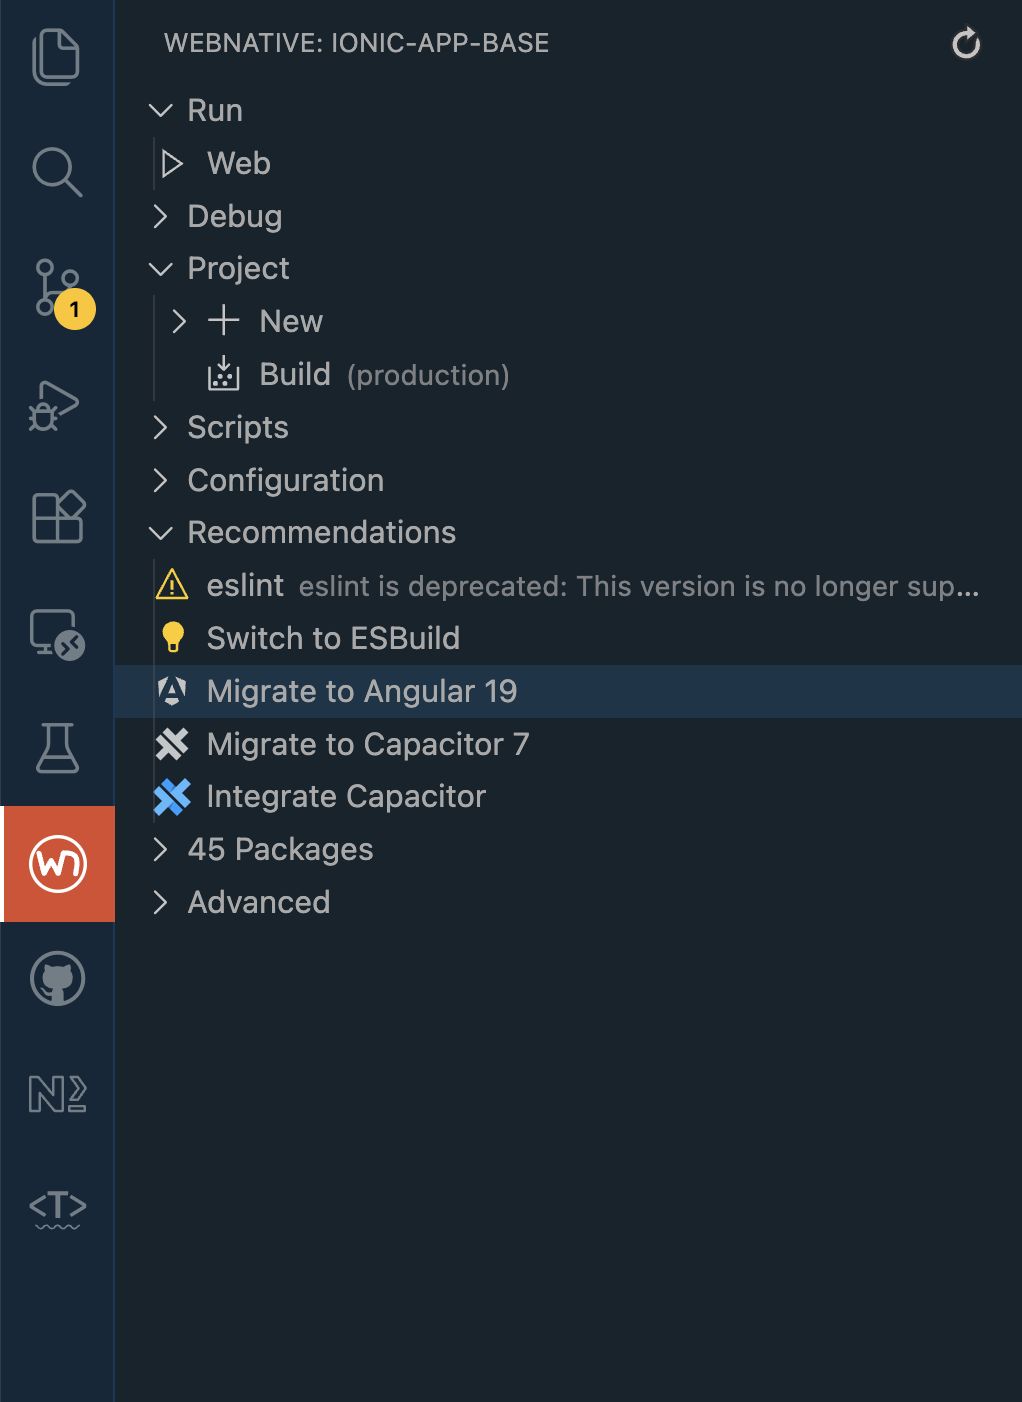This screenshot has width=1022, height=1402.
Task: Click Integrate Capacitor
Action: (x=345, y=796)
